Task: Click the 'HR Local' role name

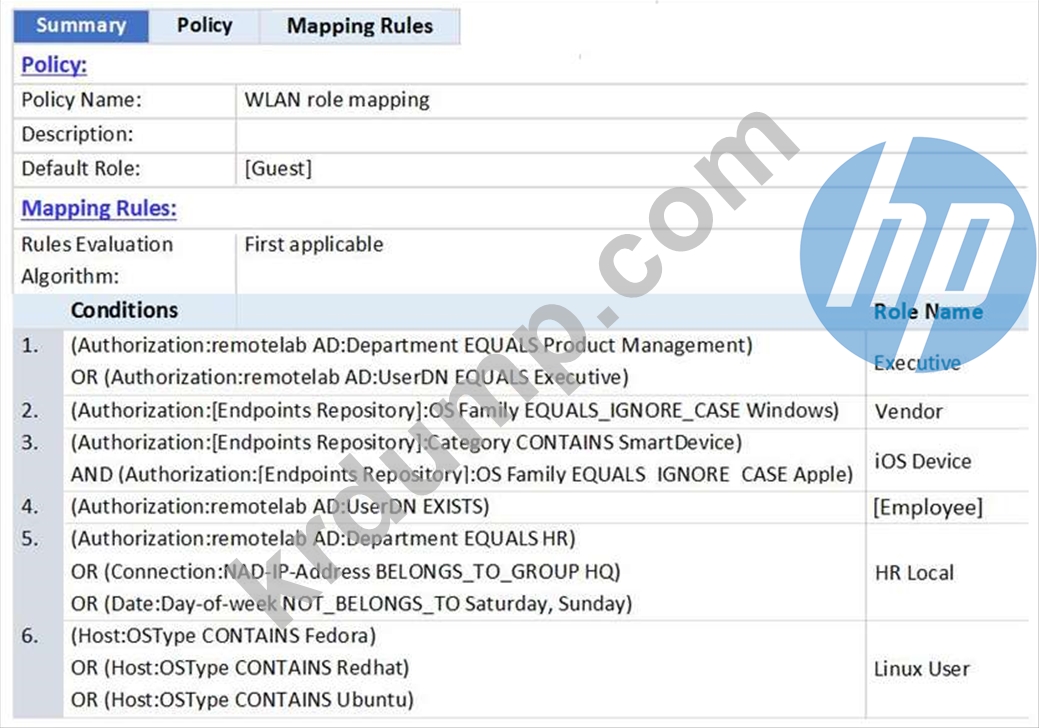Action: [x=914, y=573]
